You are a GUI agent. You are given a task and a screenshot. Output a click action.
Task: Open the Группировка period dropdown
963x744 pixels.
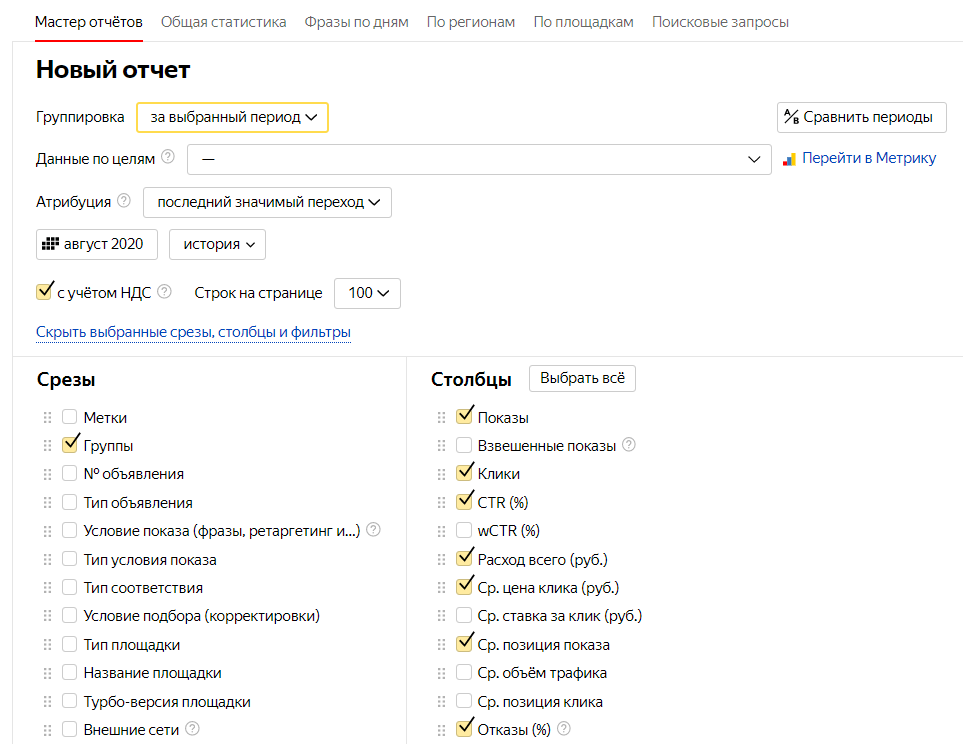[233, 117]
